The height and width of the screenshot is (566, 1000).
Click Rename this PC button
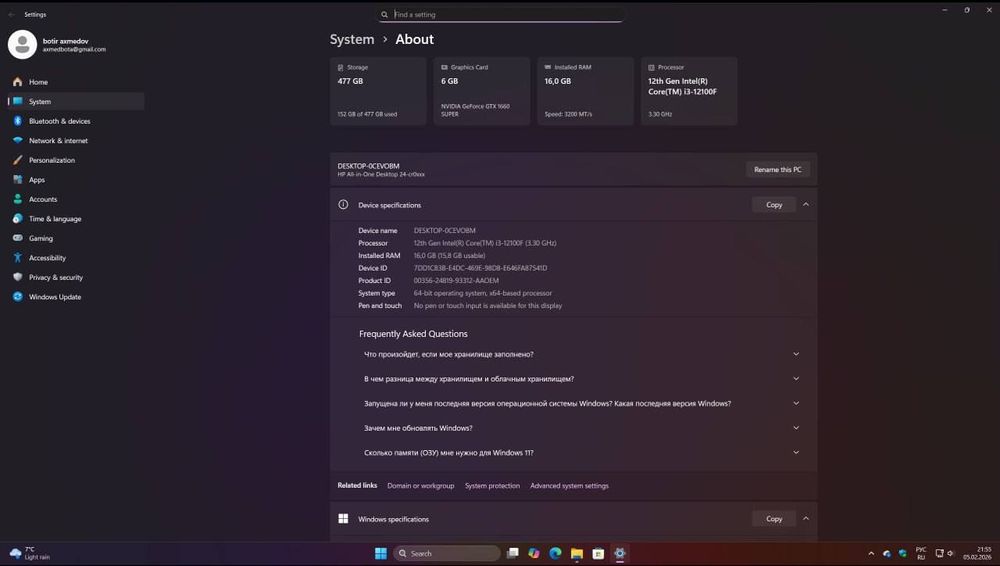[777, 170]
